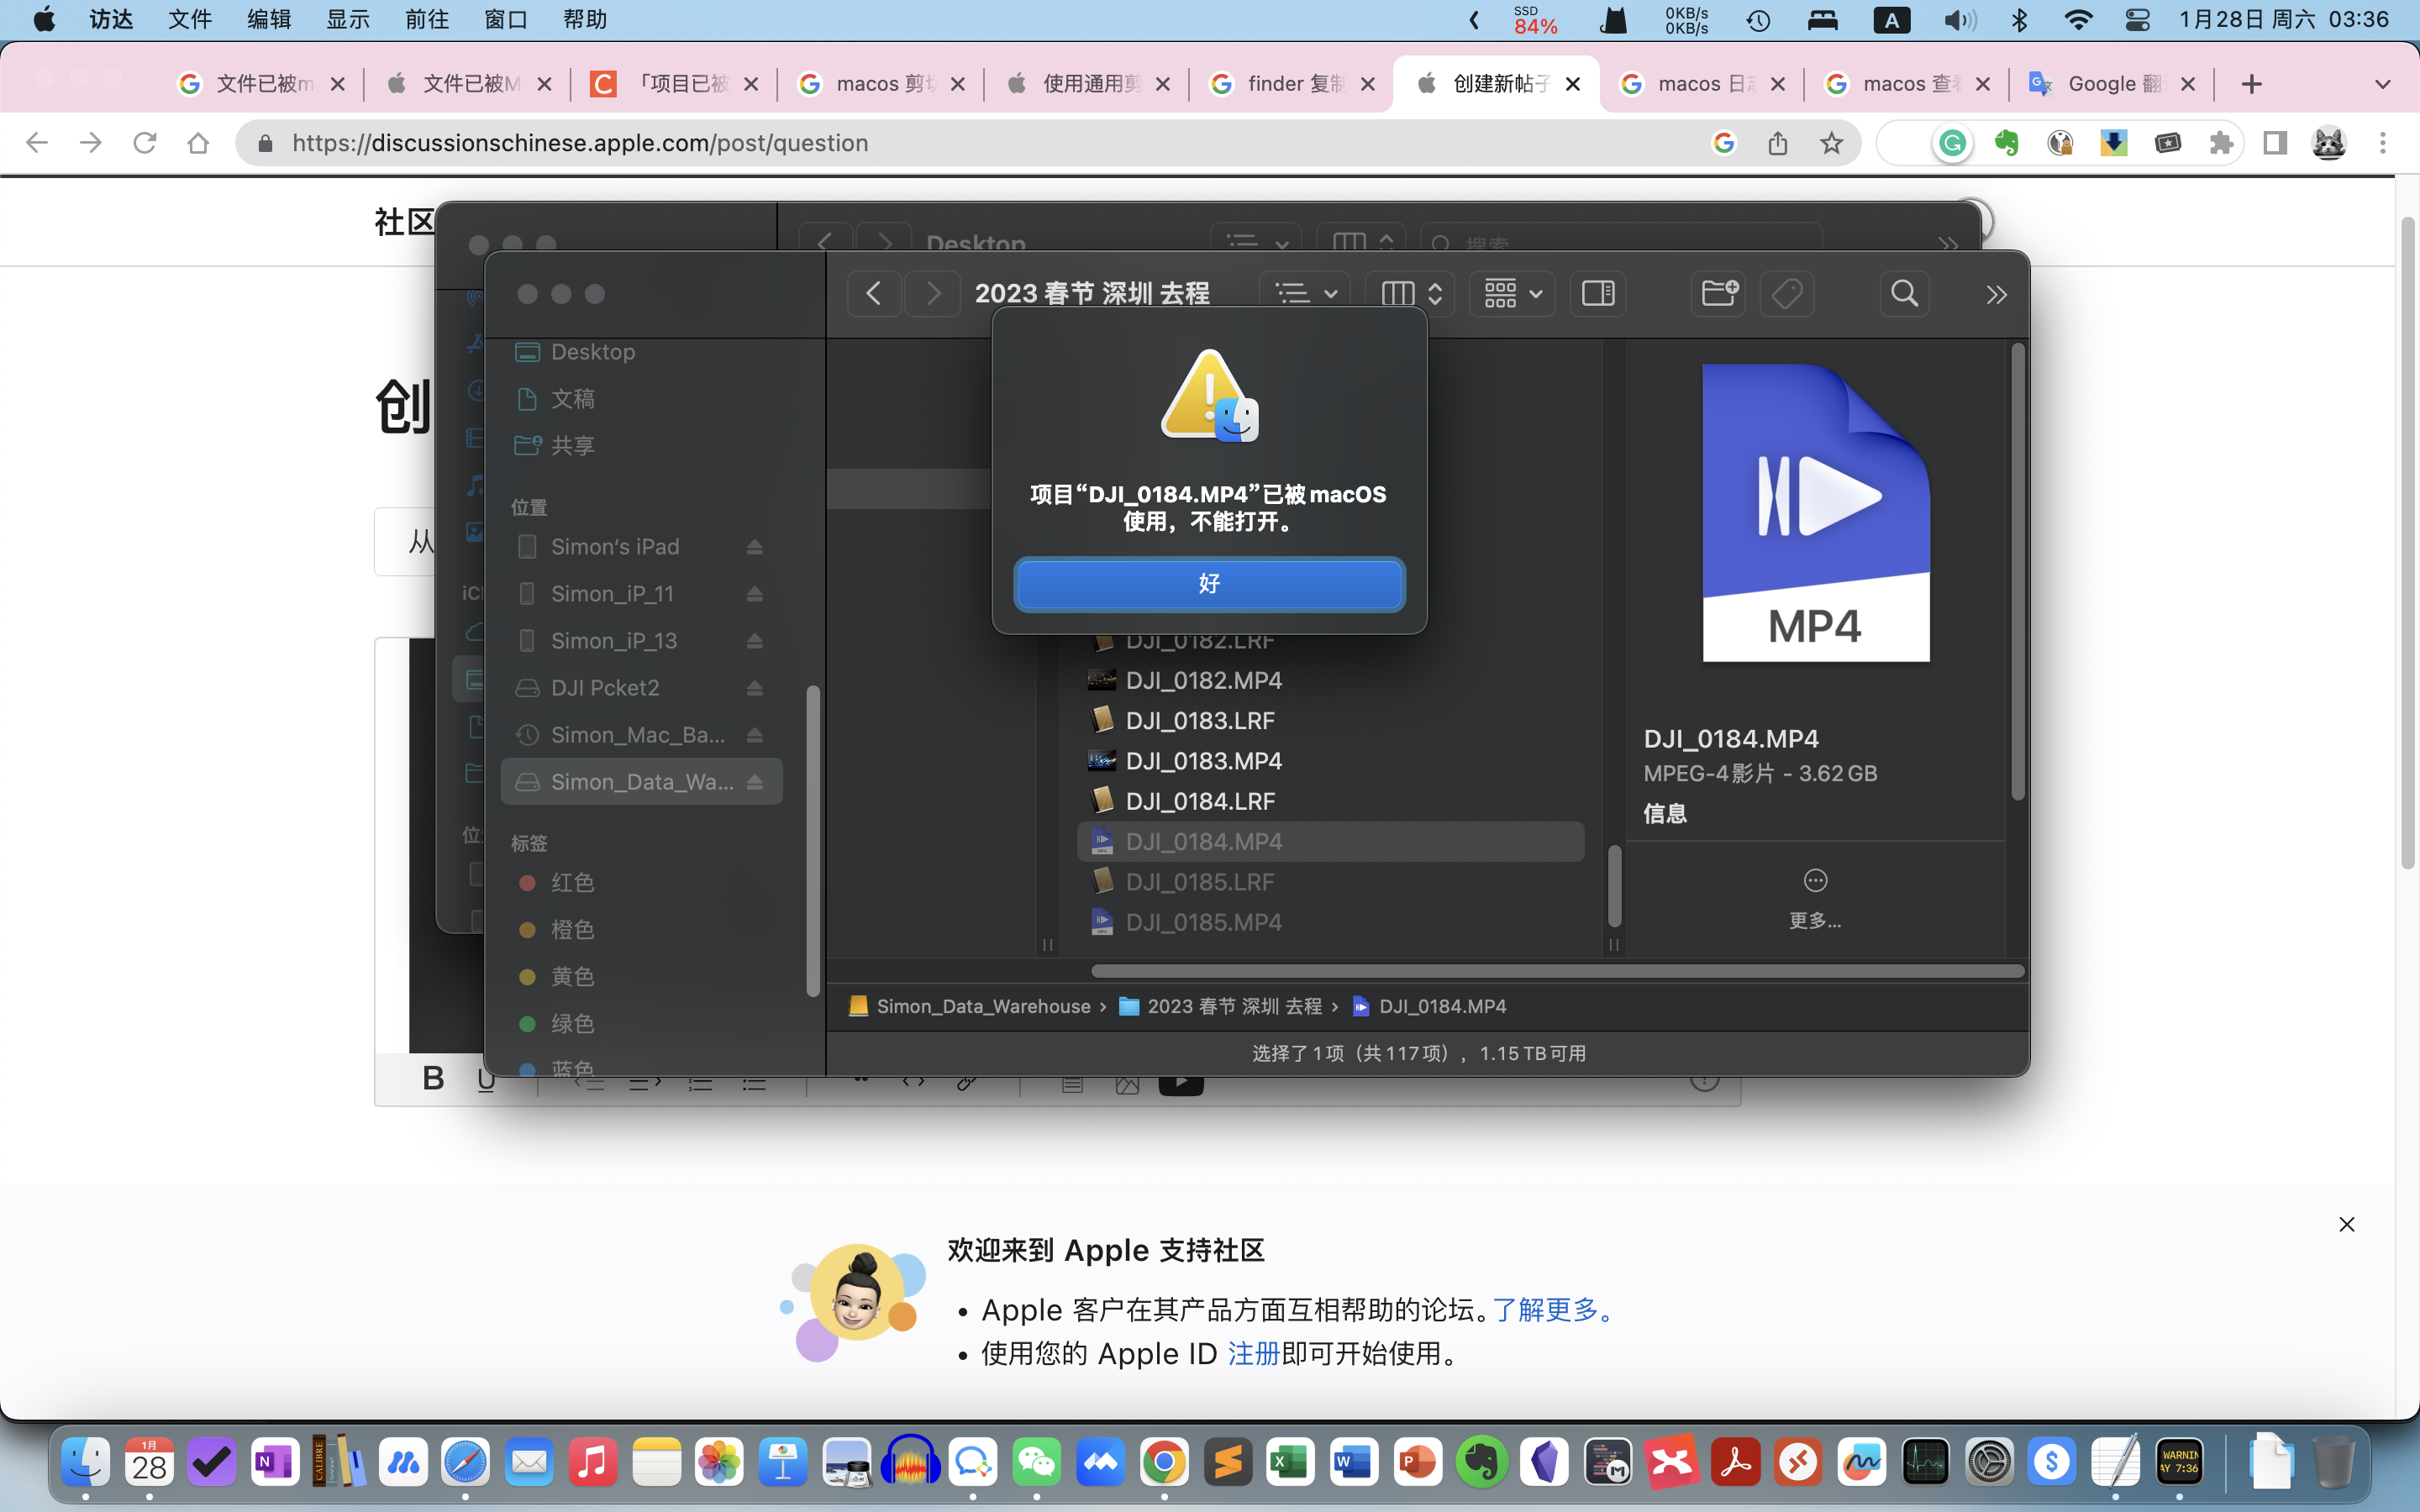Toggle the Finder preview pane button
Image resolution: width=2420 pixels, height=1512 pixels.
[1597, 294]
